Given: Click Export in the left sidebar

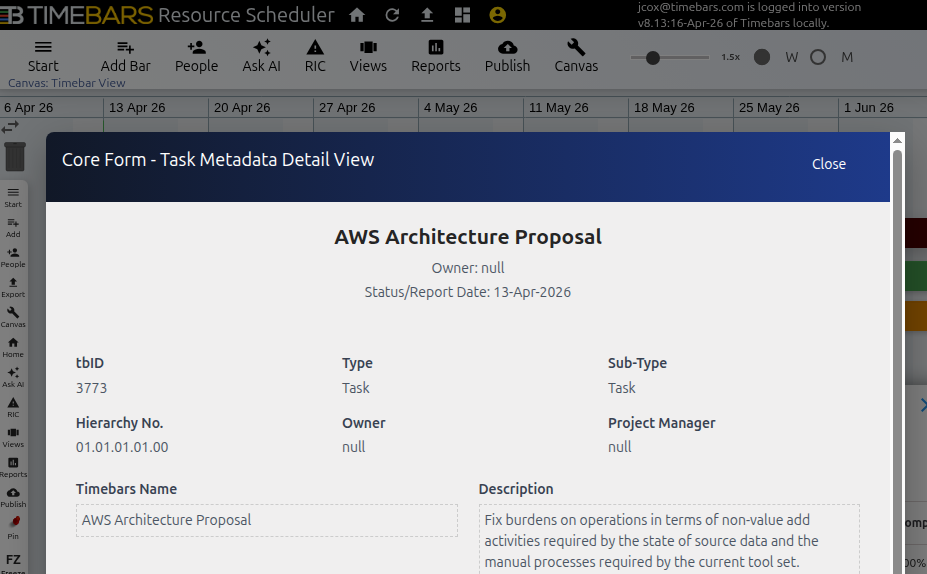Looking at the screenshot, I should pyautogui.click(x=13, y=288).
